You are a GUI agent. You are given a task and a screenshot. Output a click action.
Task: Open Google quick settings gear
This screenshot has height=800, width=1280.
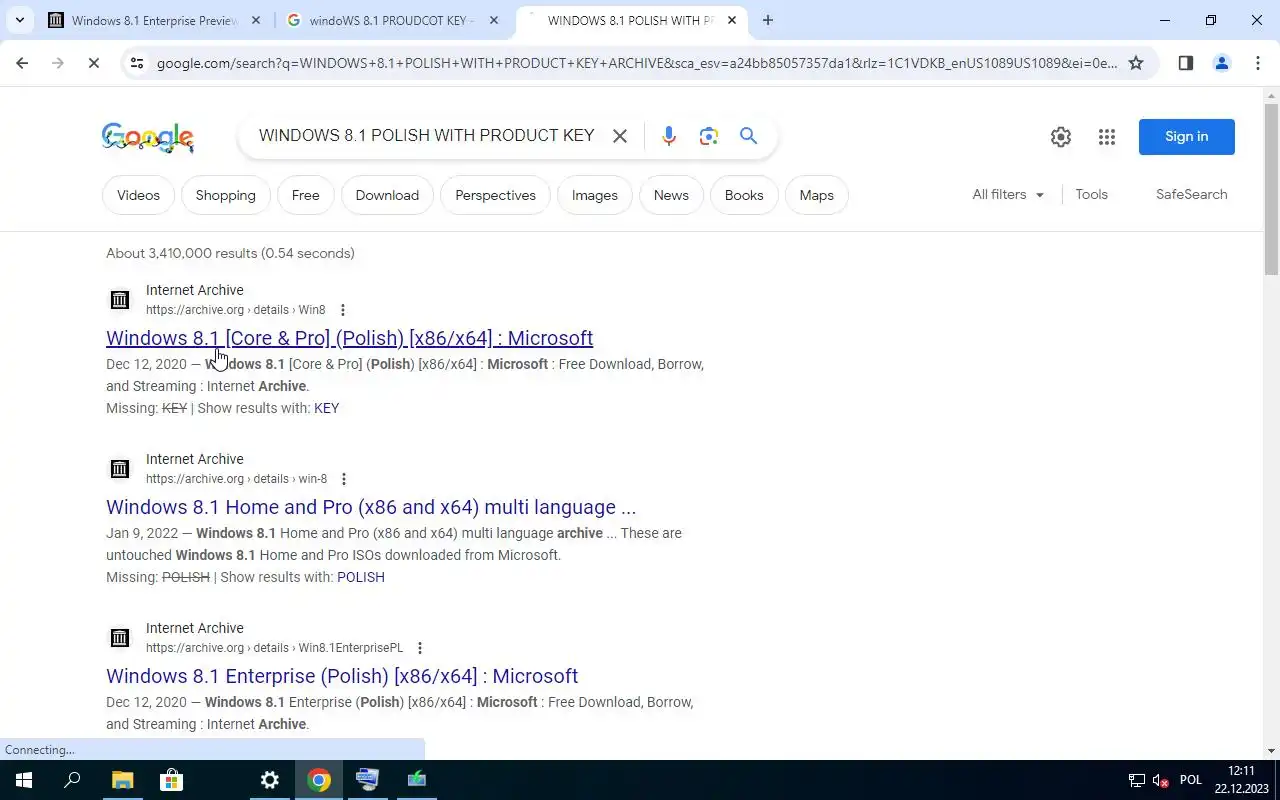click(x=1061, y=137)
